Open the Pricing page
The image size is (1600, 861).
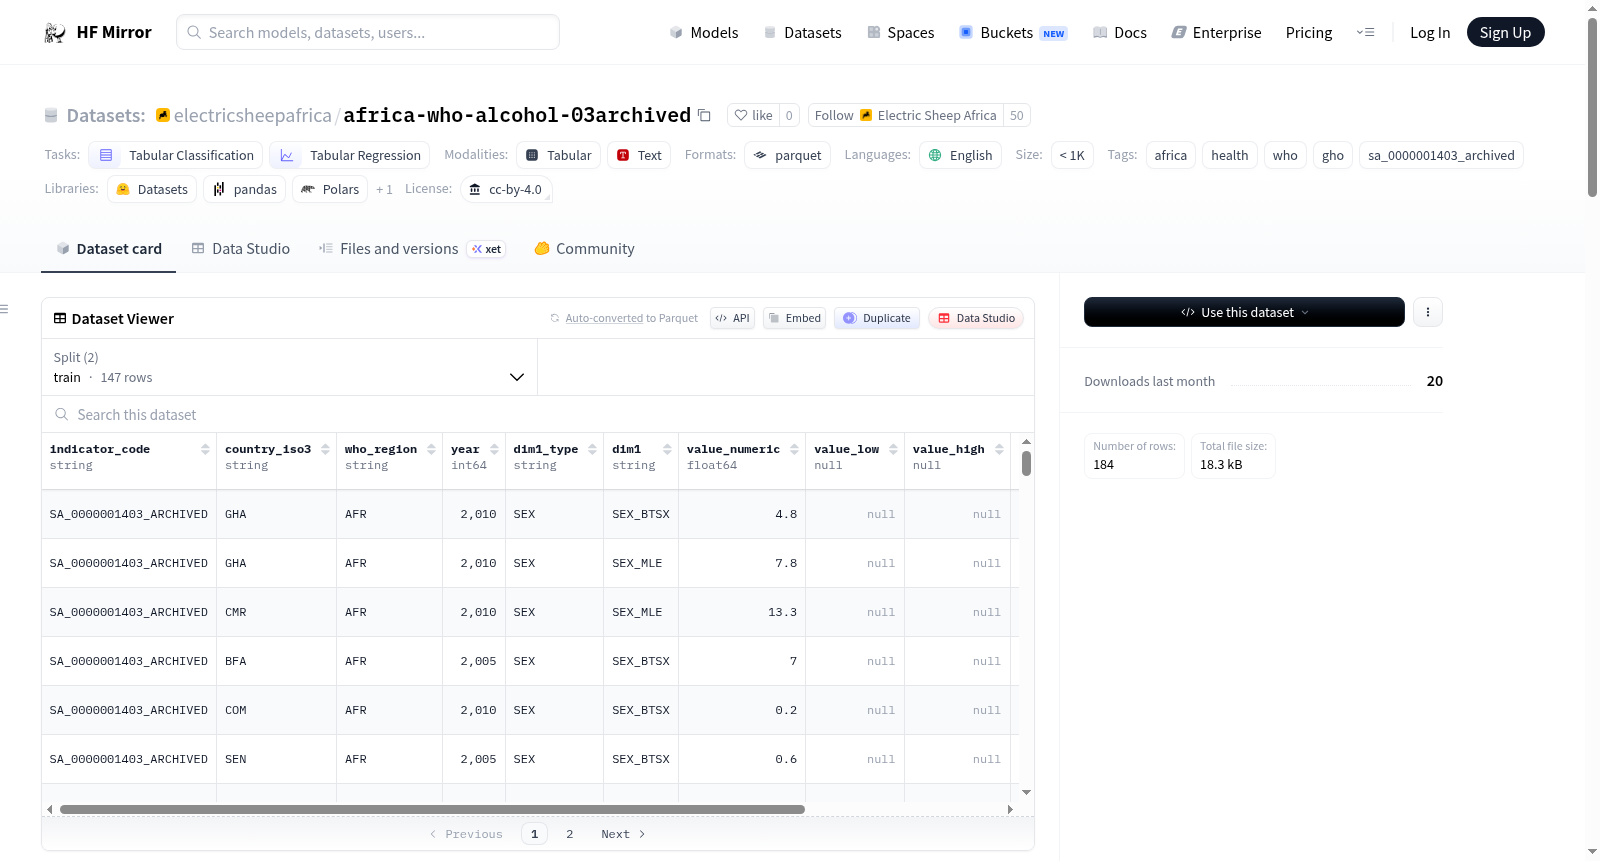(1309, 32)
